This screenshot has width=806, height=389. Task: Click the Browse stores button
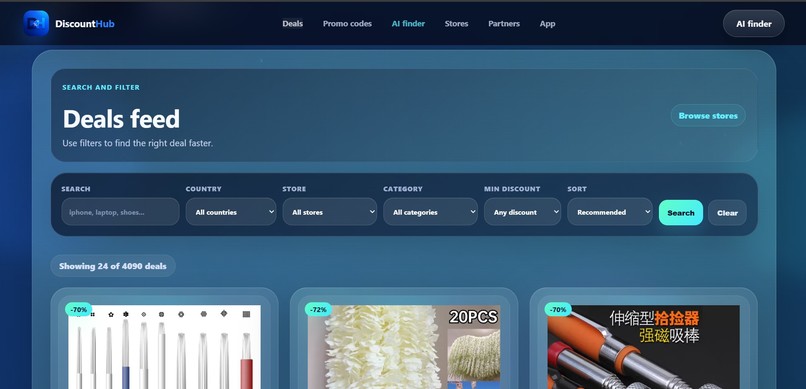(708, 116)
